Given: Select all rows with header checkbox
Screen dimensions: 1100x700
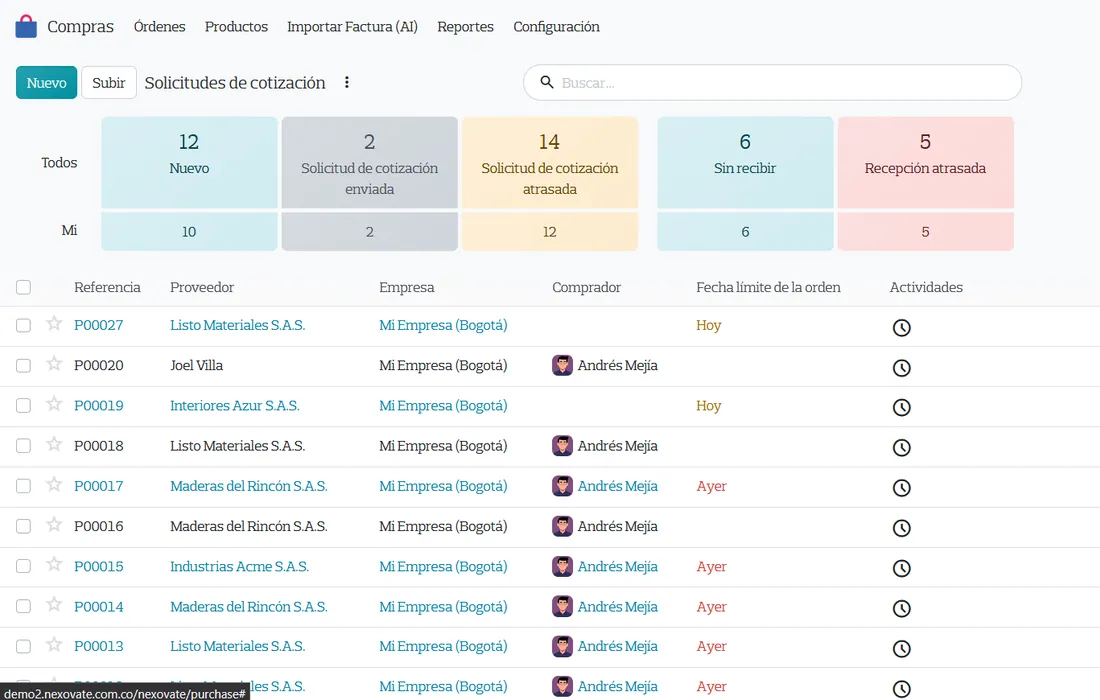Looking at the screenshot, I should [x=24, y=287].
